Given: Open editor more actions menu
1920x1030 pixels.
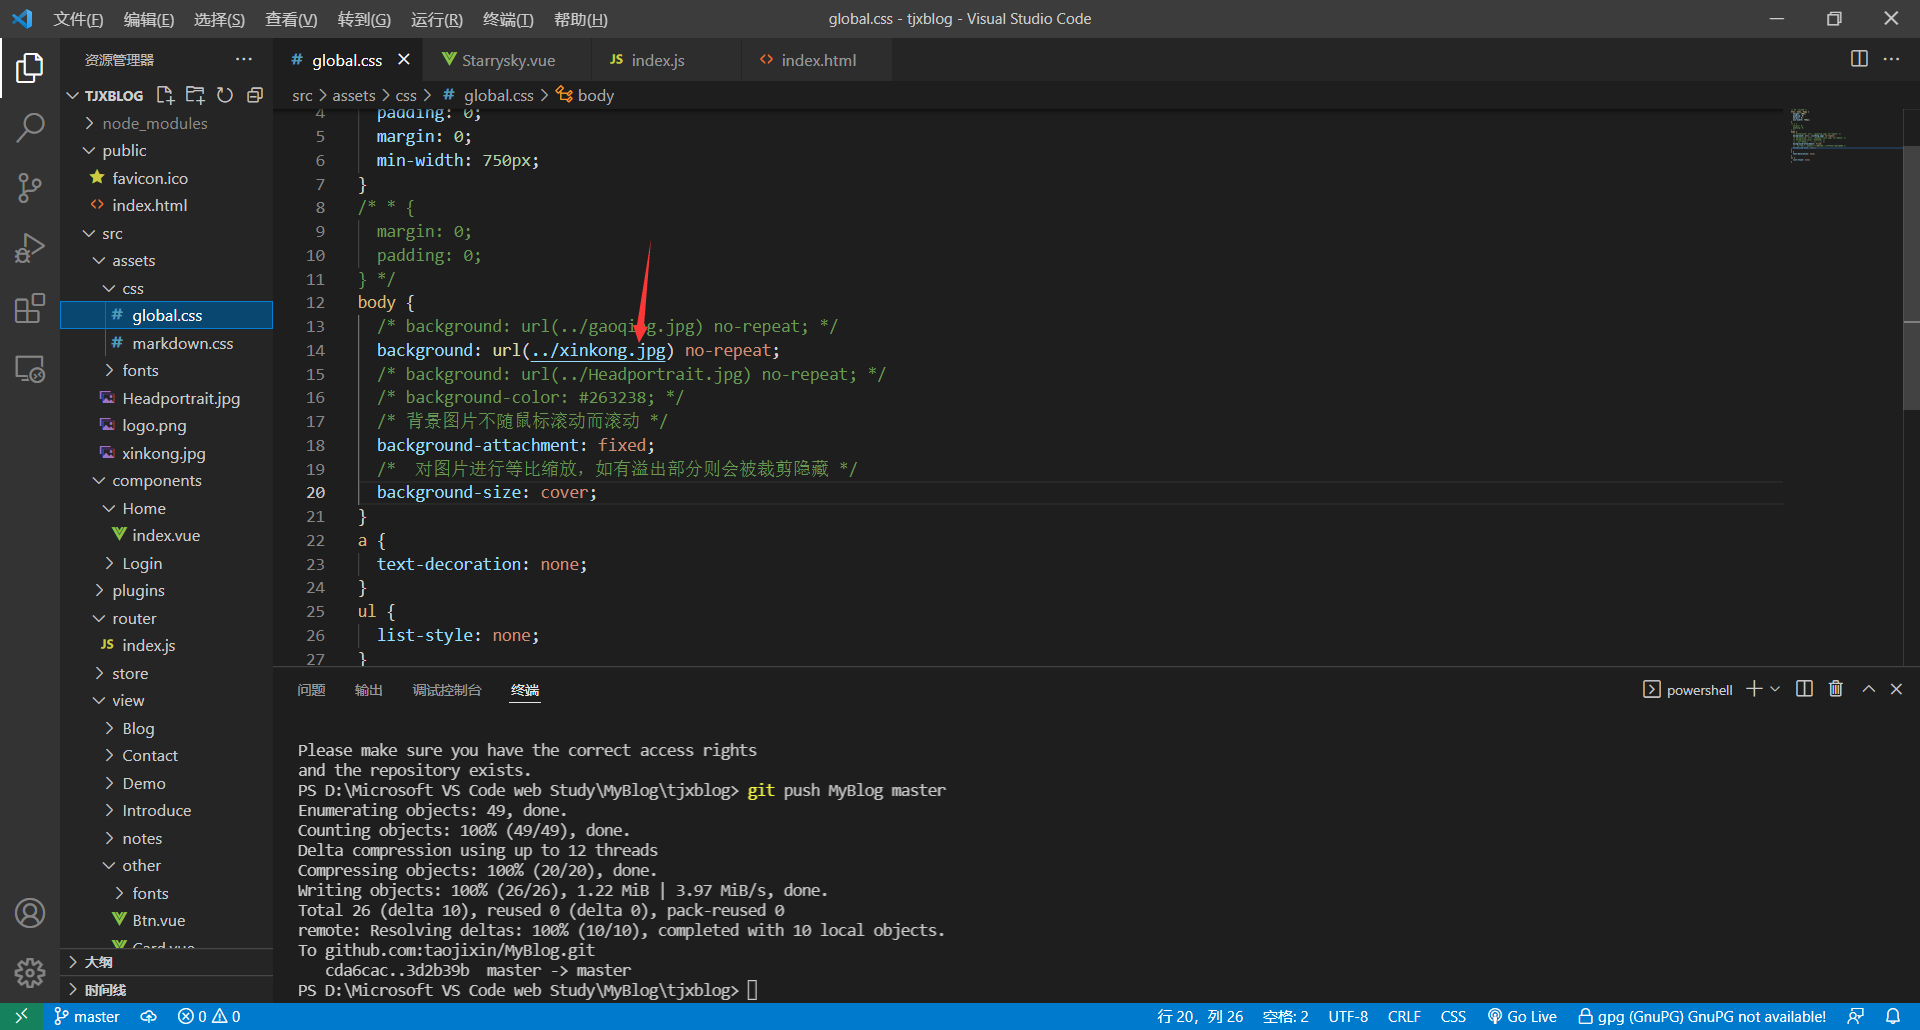Looking at the screenshot, I should coord(1891,59).
